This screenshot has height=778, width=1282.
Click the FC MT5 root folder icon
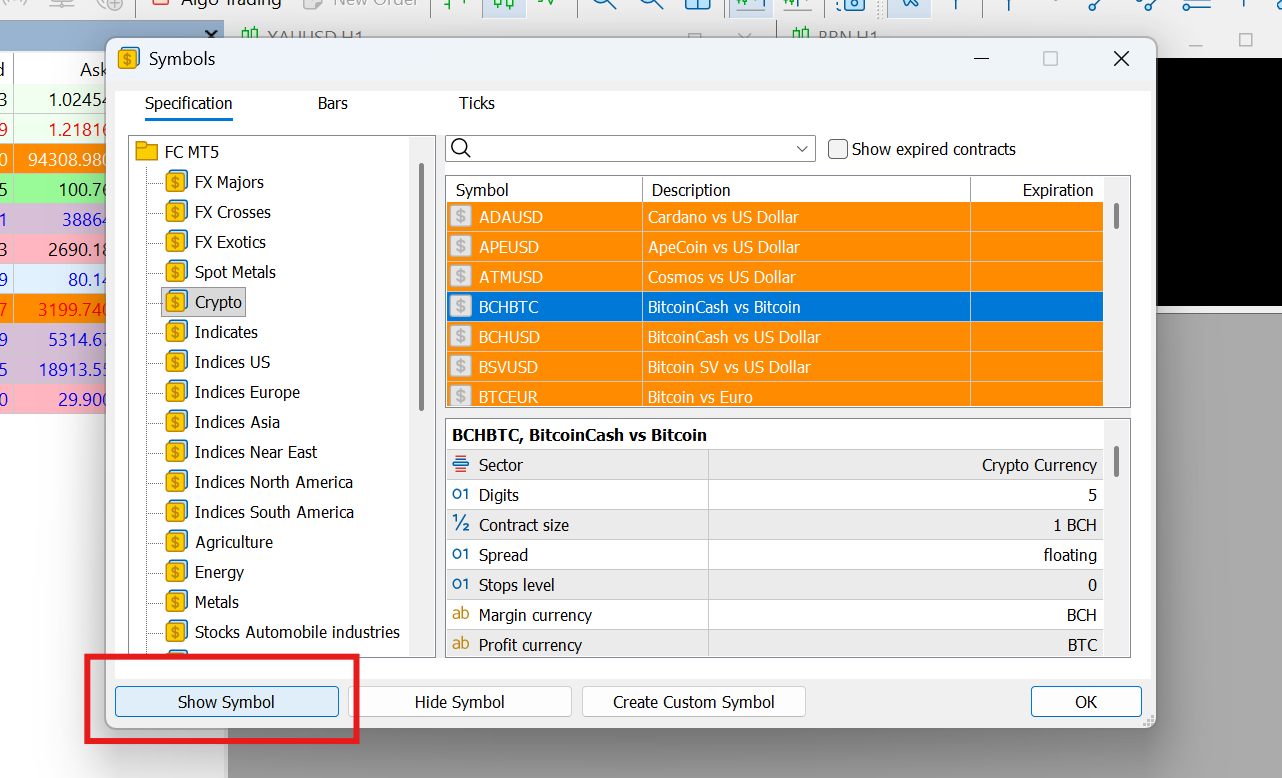[x=147, y=152]
